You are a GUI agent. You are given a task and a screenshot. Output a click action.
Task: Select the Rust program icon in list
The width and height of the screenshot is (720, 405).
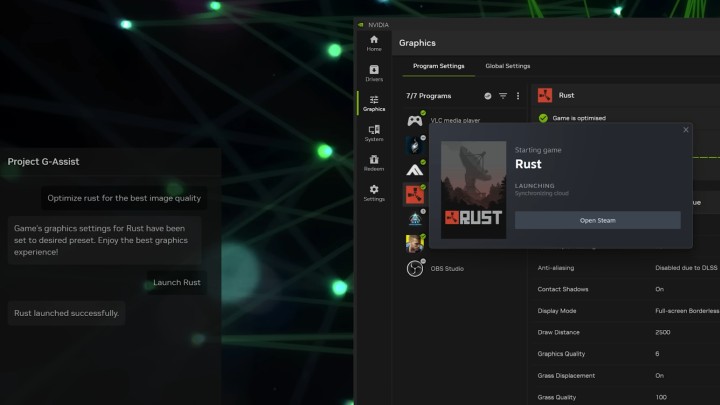click(414, 194)
